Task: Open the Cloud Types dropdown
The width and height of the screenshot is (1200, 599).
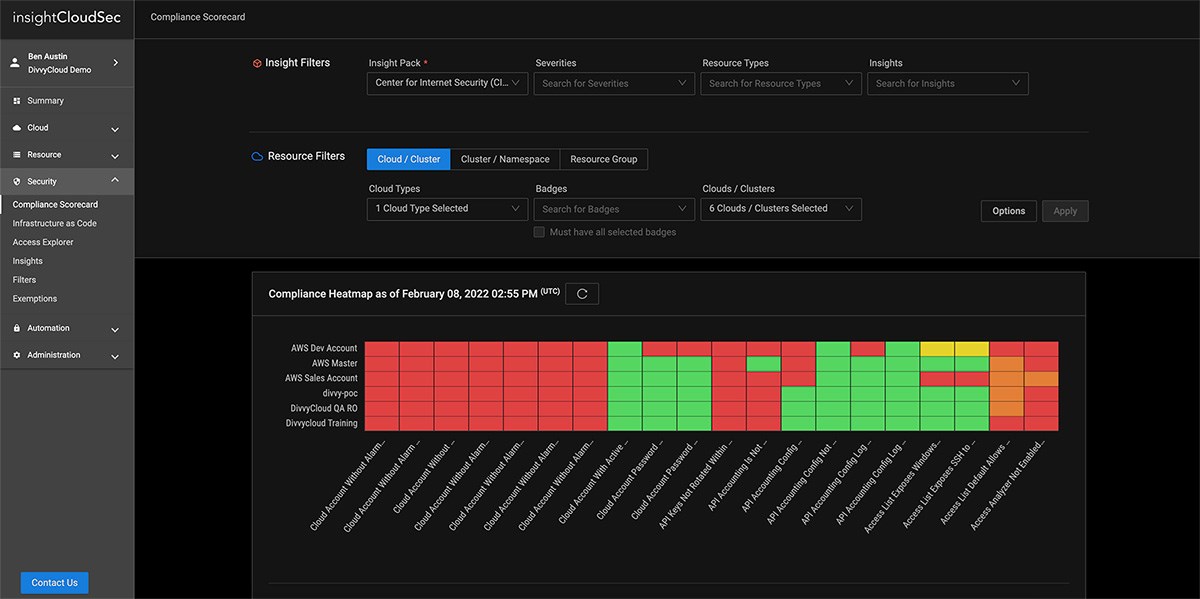Action: [447, 209]
